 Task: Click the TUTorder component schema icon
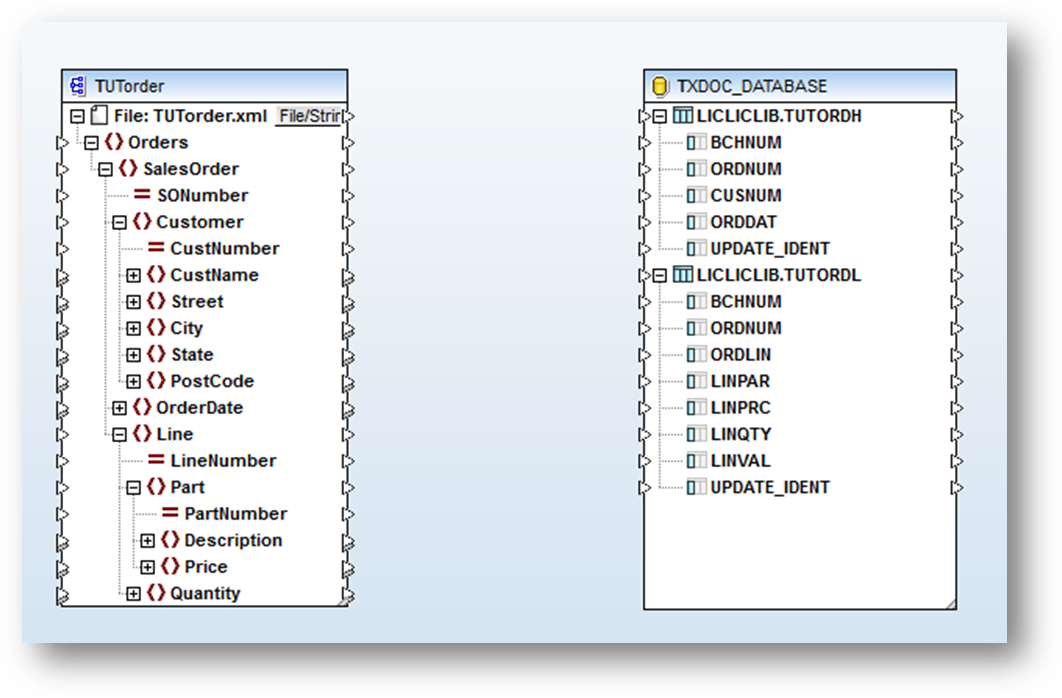point(77,86)
